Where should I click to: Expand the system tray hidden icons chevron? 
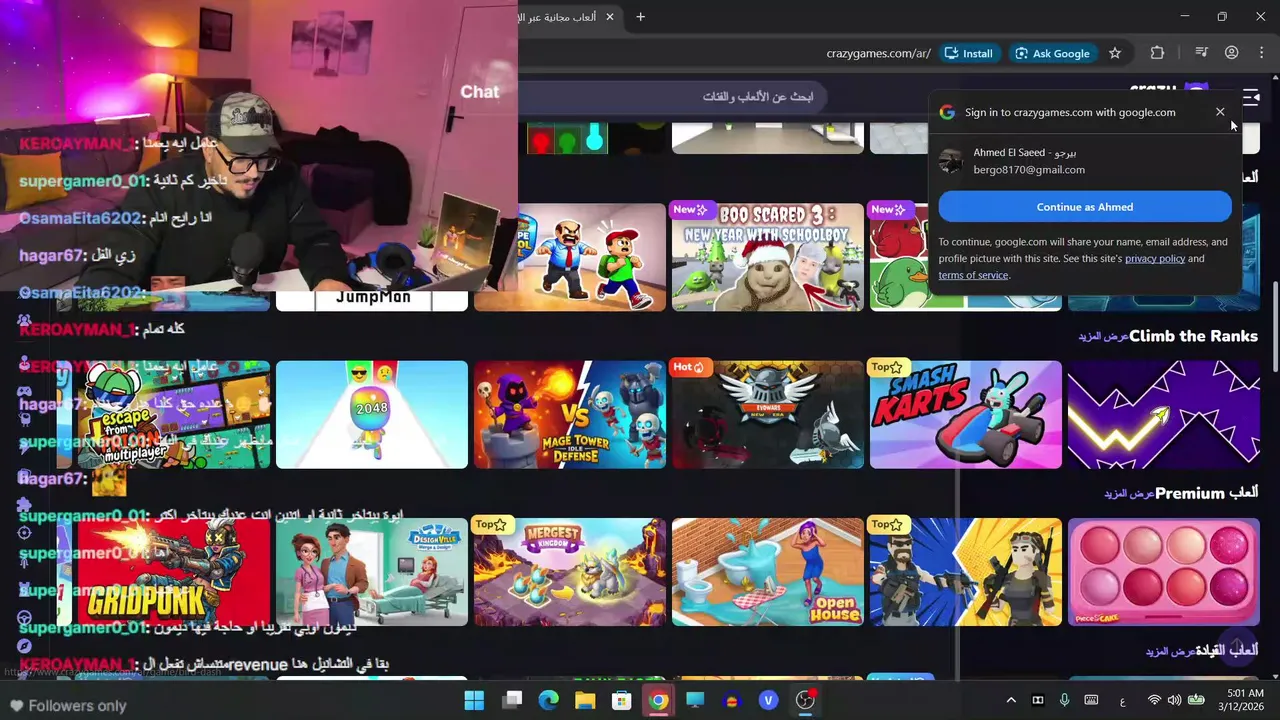pyautogui.click(x=1011, y=700)
